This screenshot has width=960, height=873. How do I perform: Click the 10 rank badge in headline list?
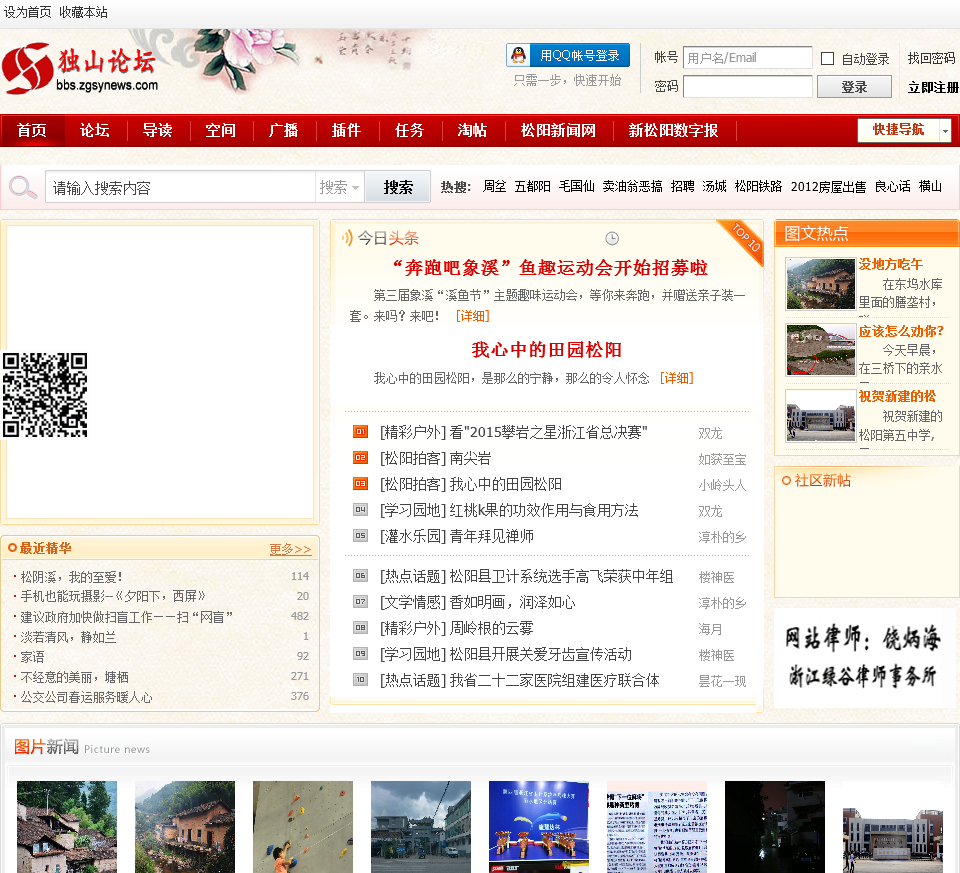point(361,680)
